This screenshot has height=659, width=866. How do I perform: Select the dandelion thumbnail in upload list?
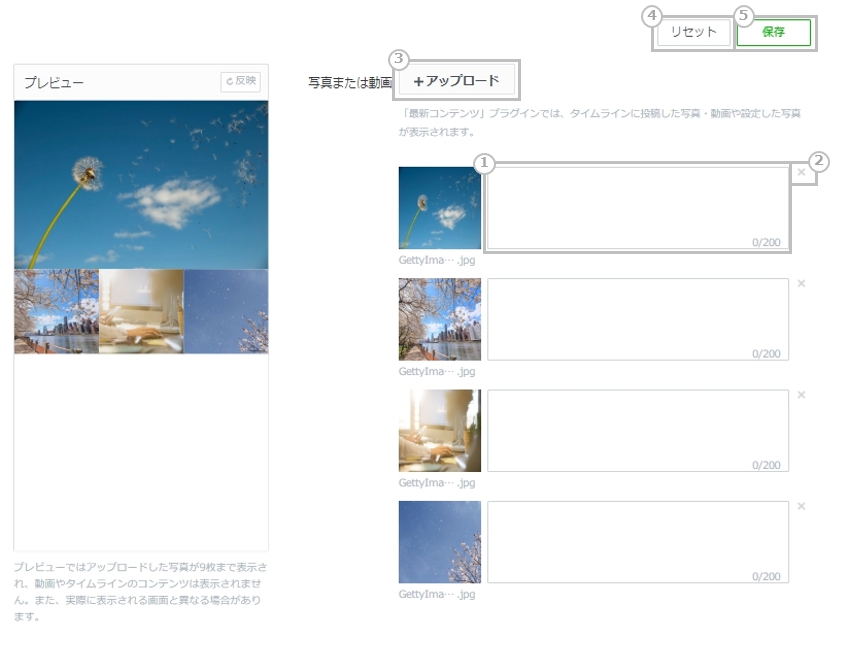click(x=439, y=207)
